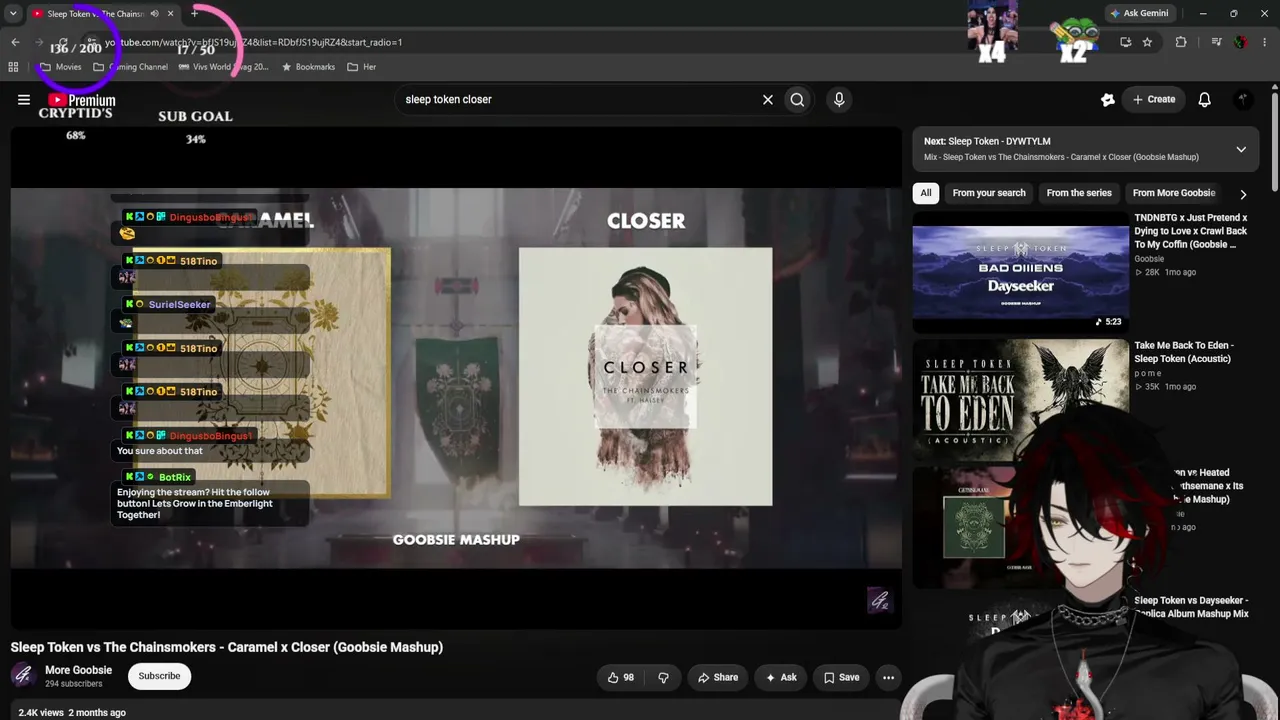The width and height of the screenshot is (1280, 720).
Task: Open the Chrome profile avatar
Action: tap(1241, 42)
